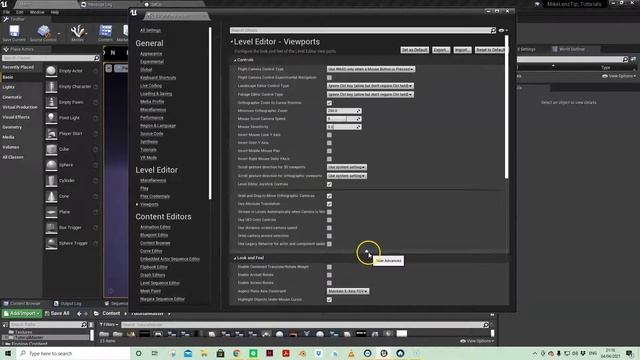640x360 pixels.
Task: Open Help menu in main window
Action: [x=55, y=12]
